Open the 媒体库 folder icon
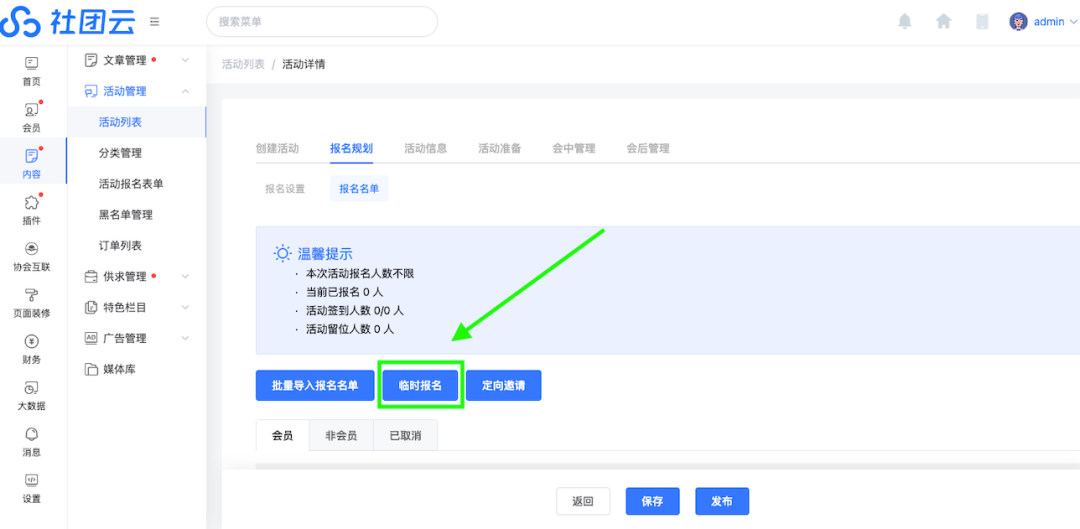Screen dimensions: 1080x529 (90, 370)
